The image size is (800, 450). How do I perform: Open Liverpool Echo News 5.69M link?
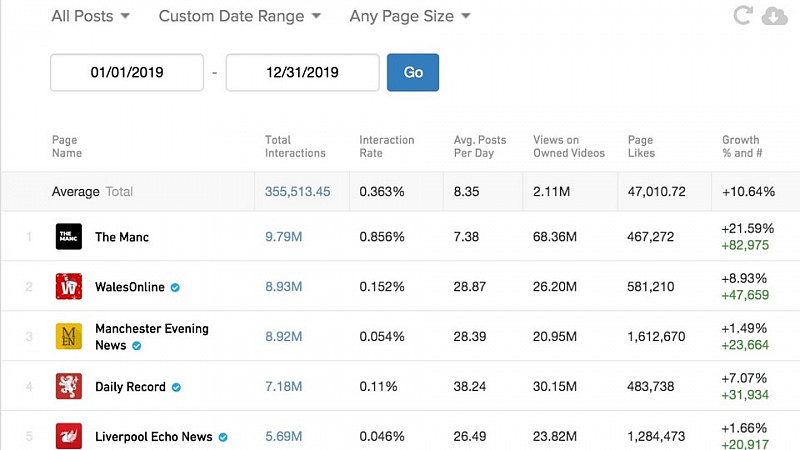283,437
